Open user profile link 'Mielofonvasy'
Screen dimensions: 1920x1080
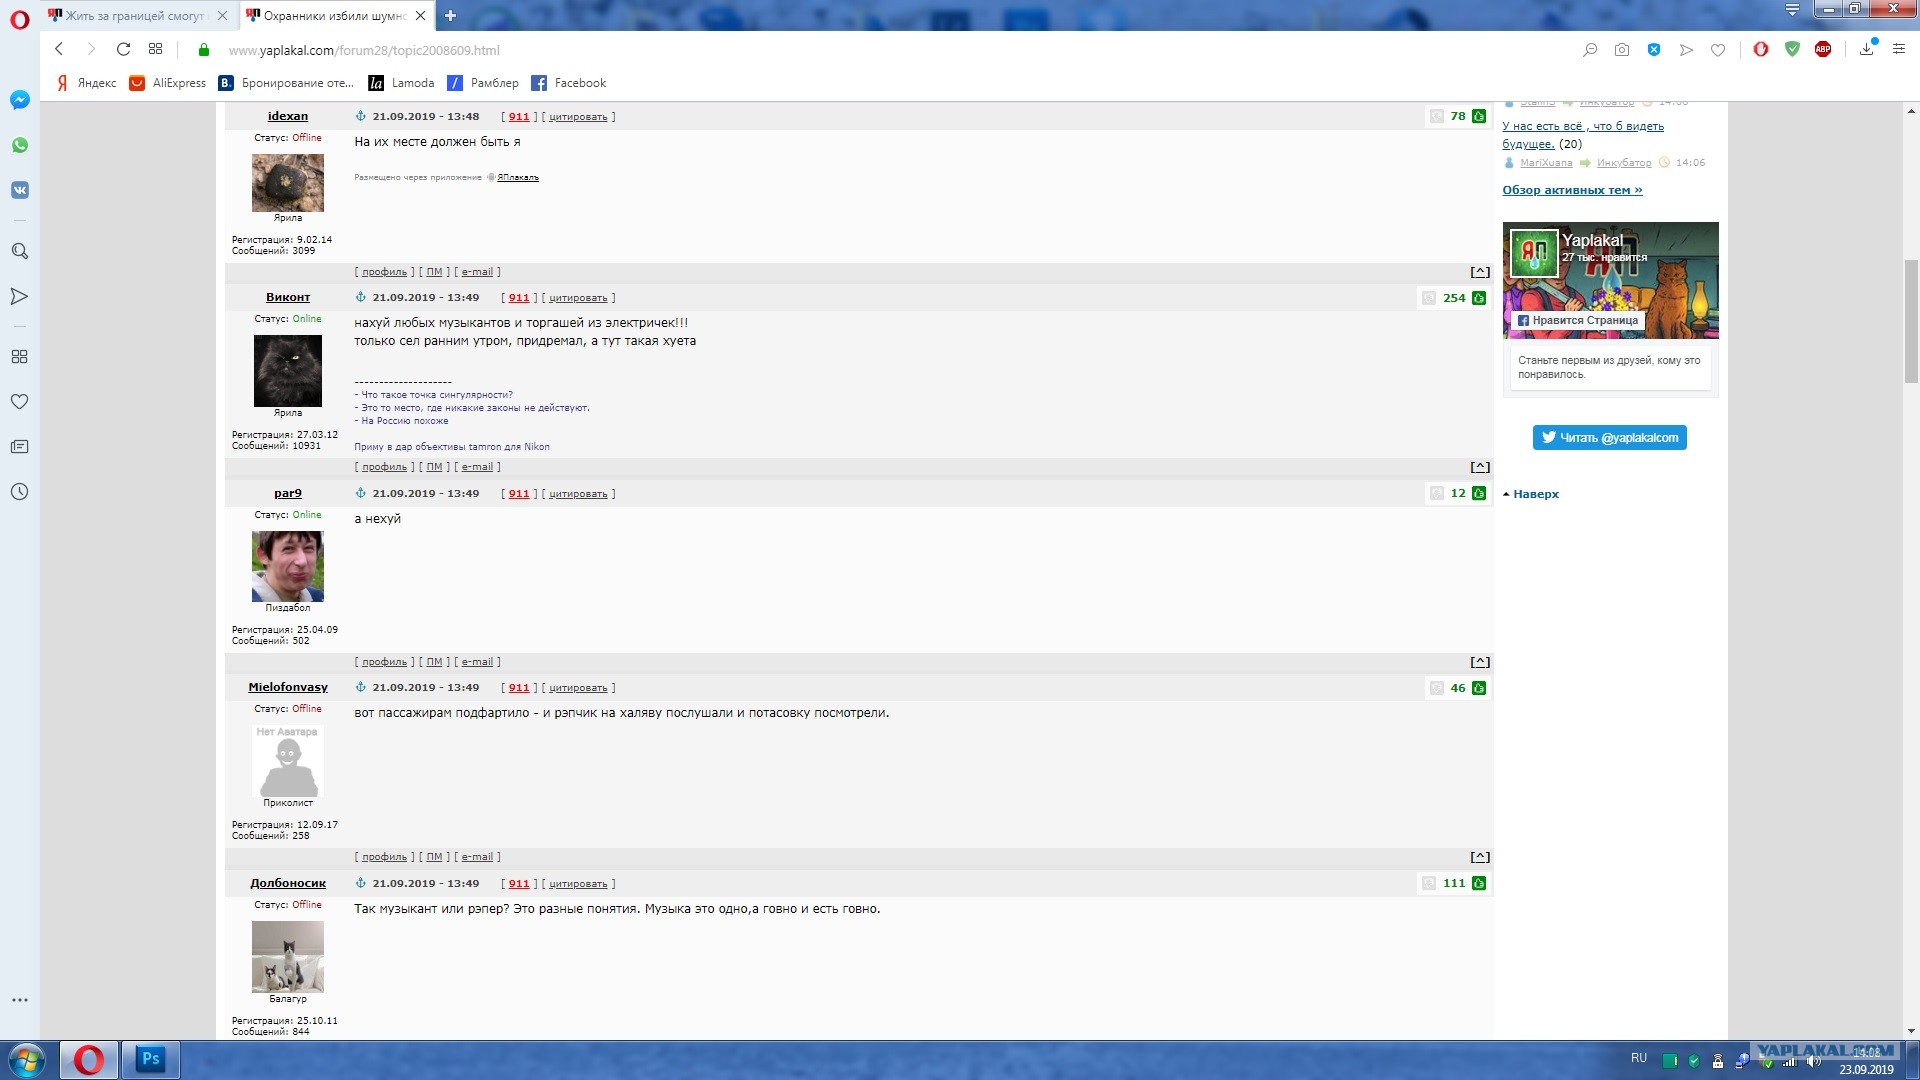[288, 687]
